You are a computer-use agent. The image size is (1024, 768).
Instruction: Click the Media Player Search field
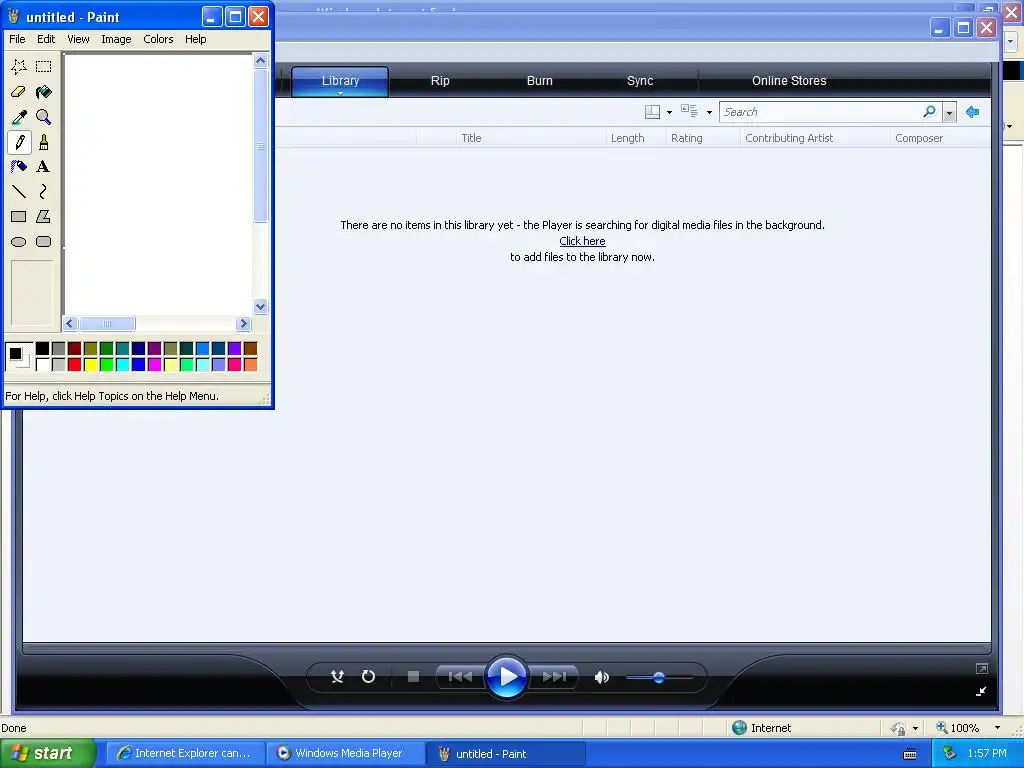coord(821,112)
